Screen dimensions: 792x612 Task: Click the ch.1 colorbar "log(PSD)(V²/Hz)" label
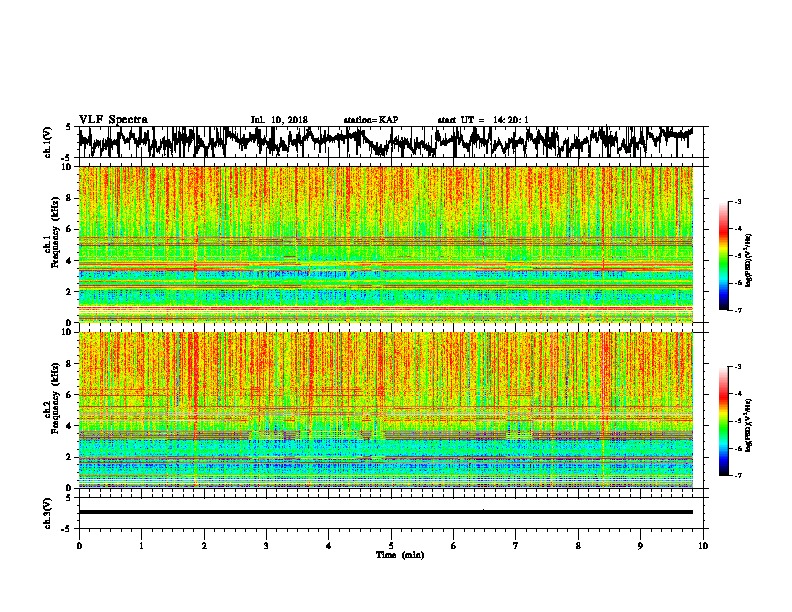749,261
